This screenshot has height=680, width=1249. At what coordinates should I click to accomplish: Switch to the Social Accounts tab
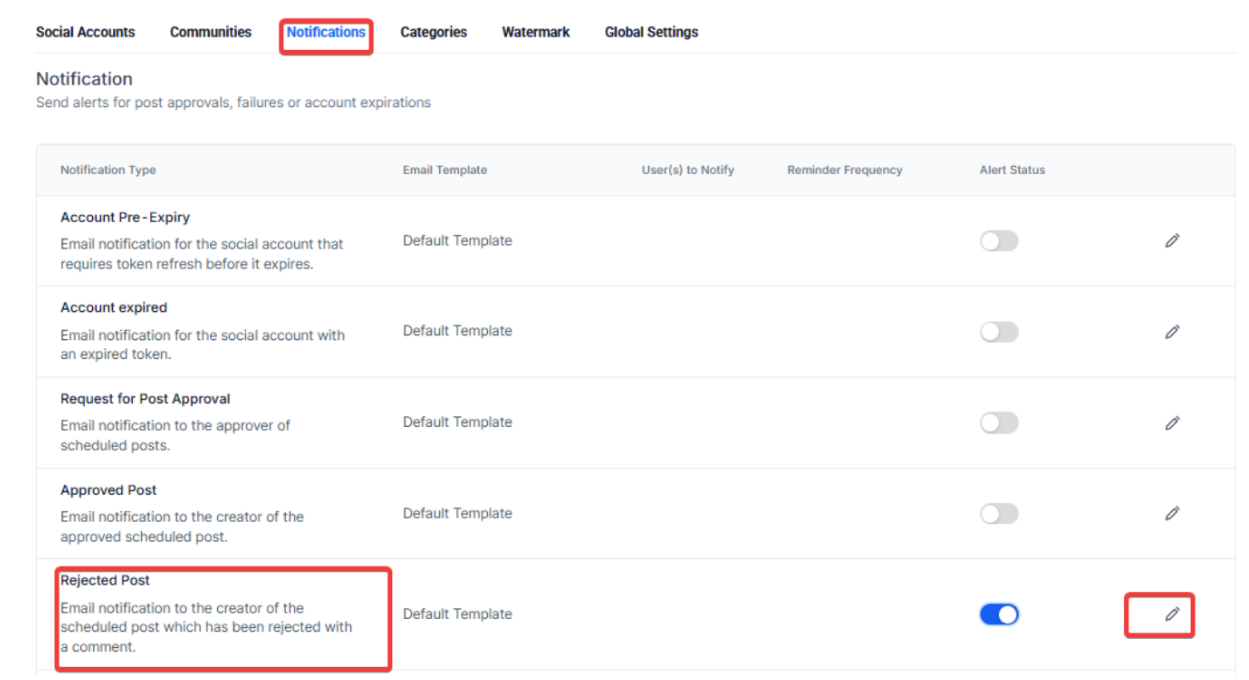point(85,32)
